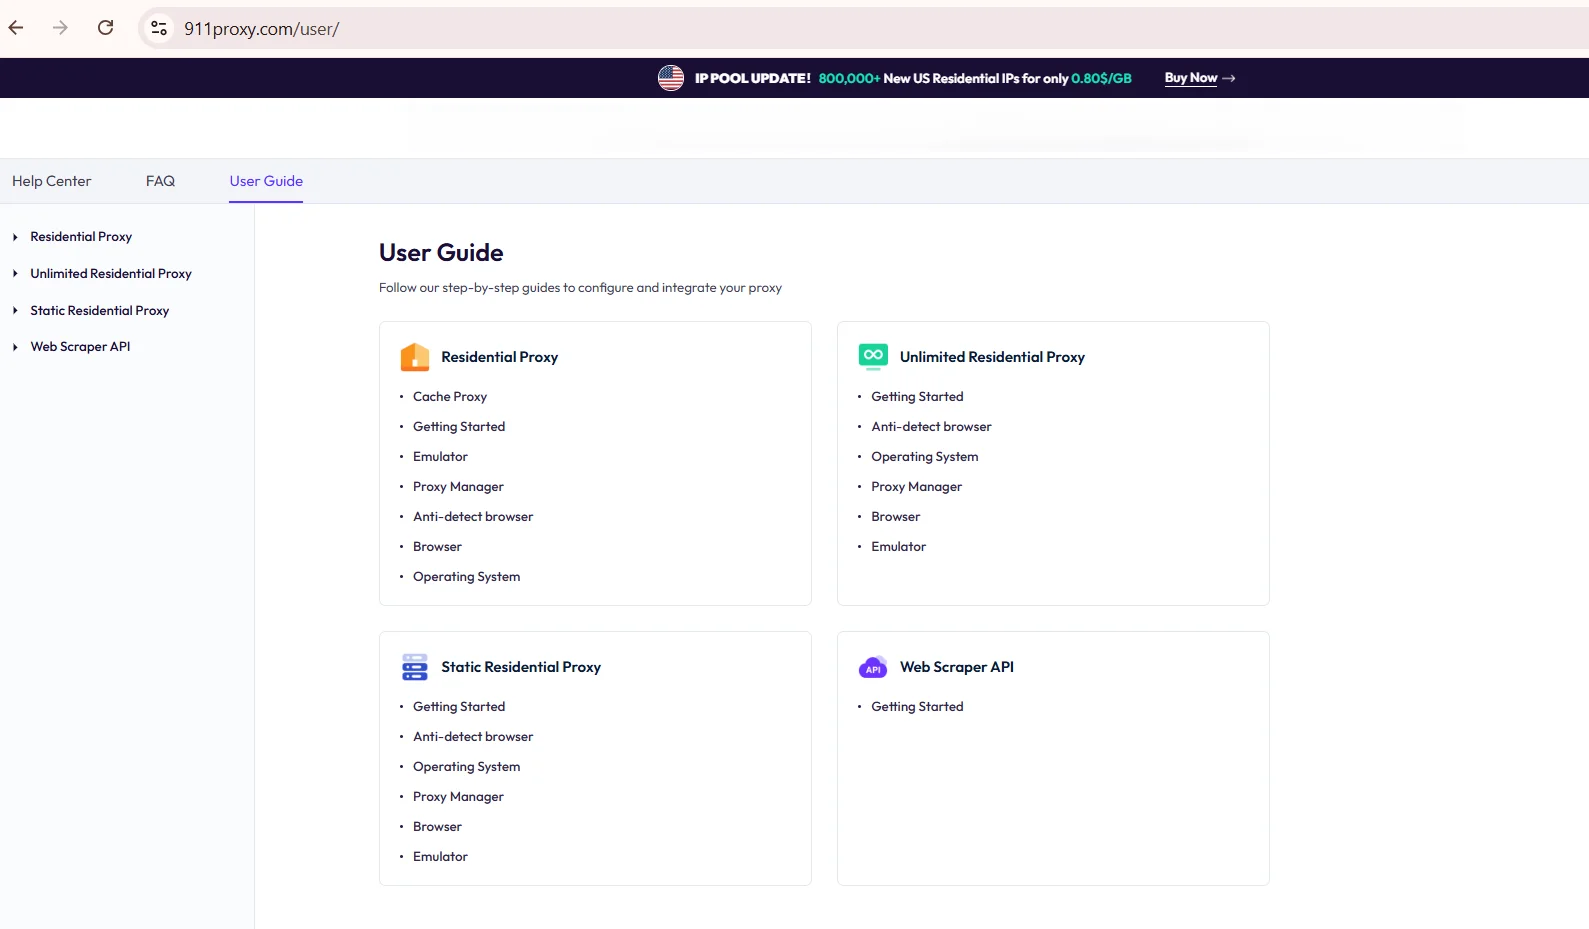Open the Static Residential Proxy card heading

[x=521, y=667]
